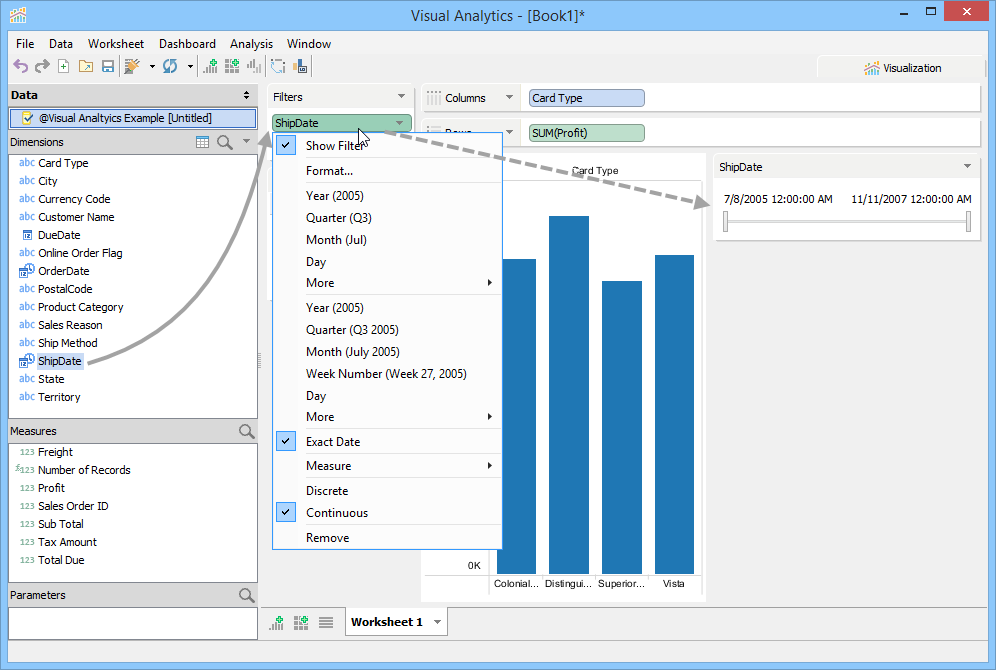Screen dimensions: 996x670
Task: Expand first More submenu
Action: 387,283
